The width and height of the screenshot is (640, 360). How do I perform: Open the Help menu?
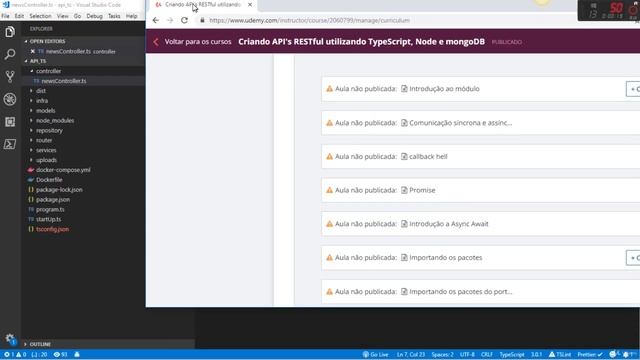tap(131, 16)
